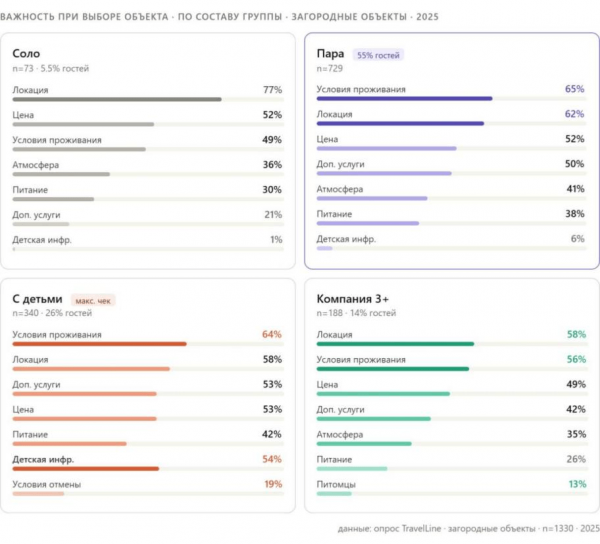Click the Локация 77% bar in Соло
The image size is (600, 544).
[x=117, y=99]
